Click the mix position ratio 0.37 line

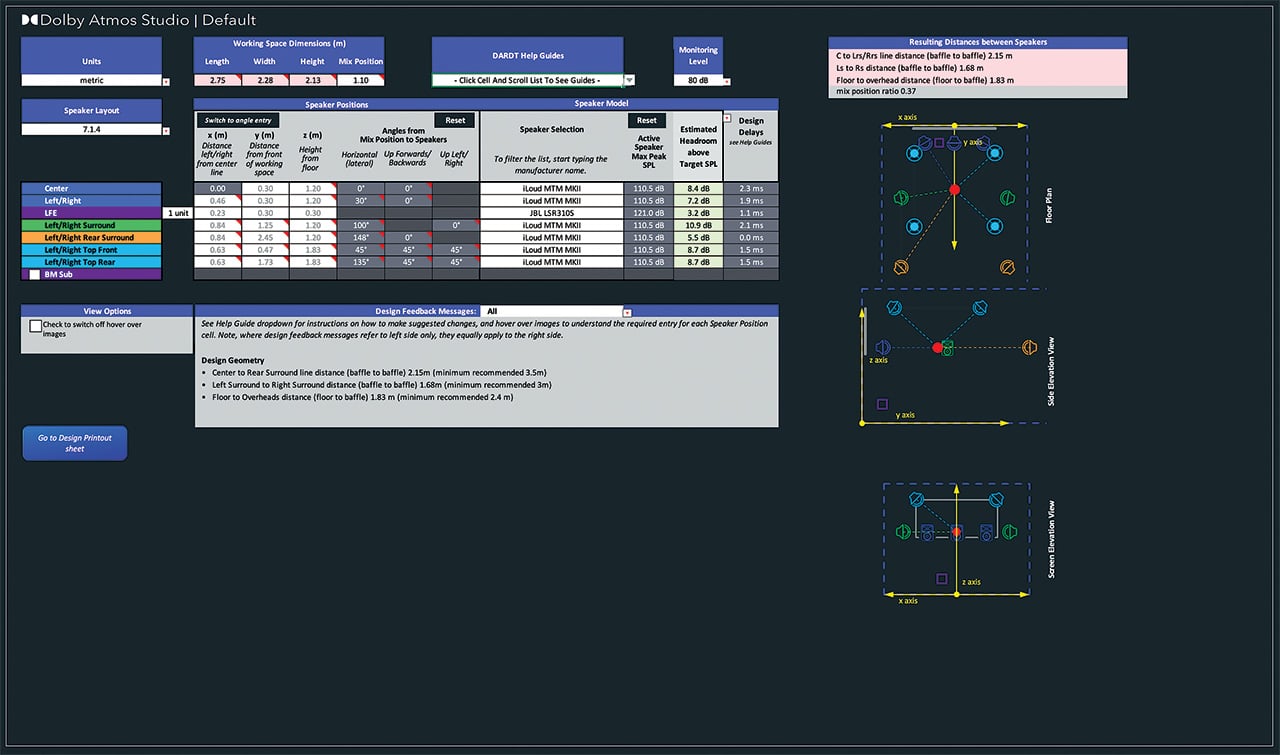[x=978, y=92]
